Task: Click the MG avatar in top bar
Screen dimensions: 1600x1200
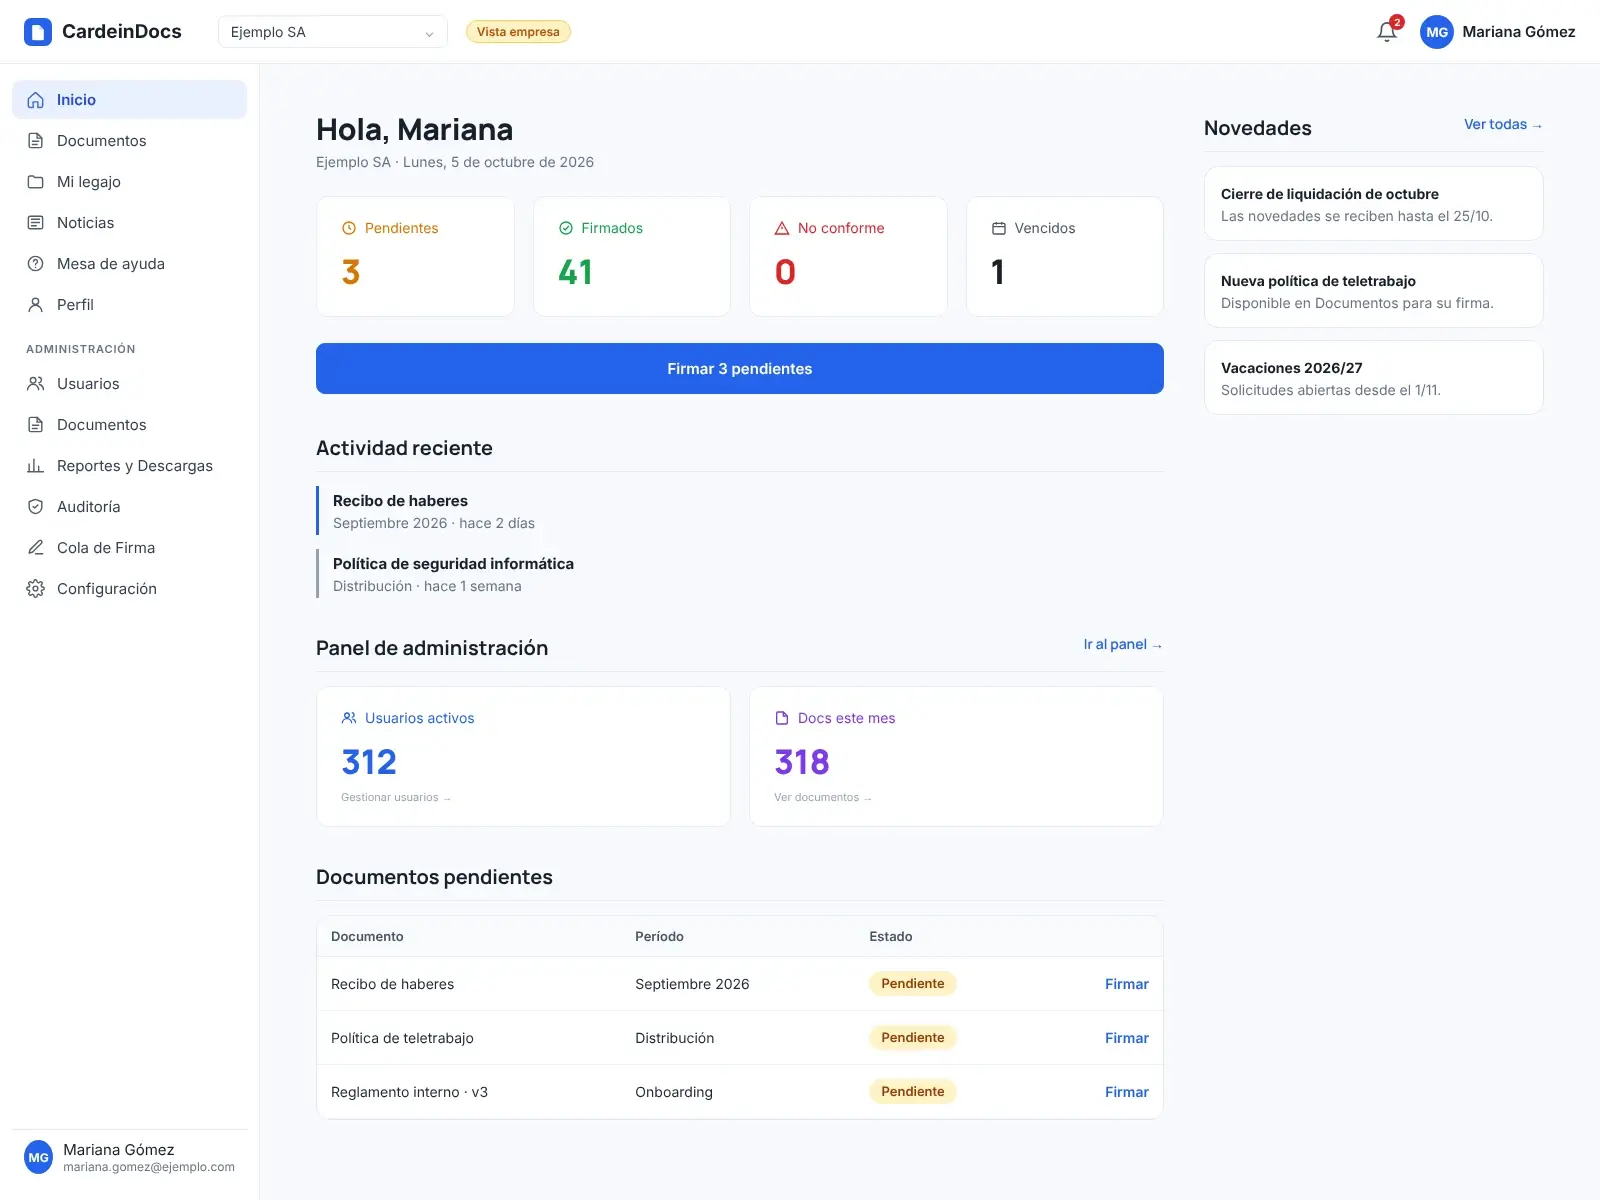Action: click(1437, 32)
